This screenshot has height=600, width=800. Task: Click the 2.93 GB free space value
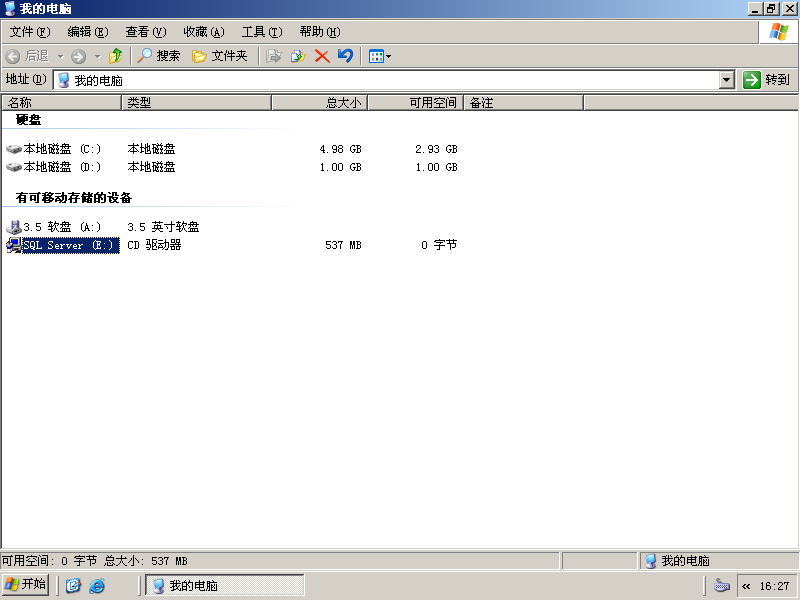coord(436,149)
